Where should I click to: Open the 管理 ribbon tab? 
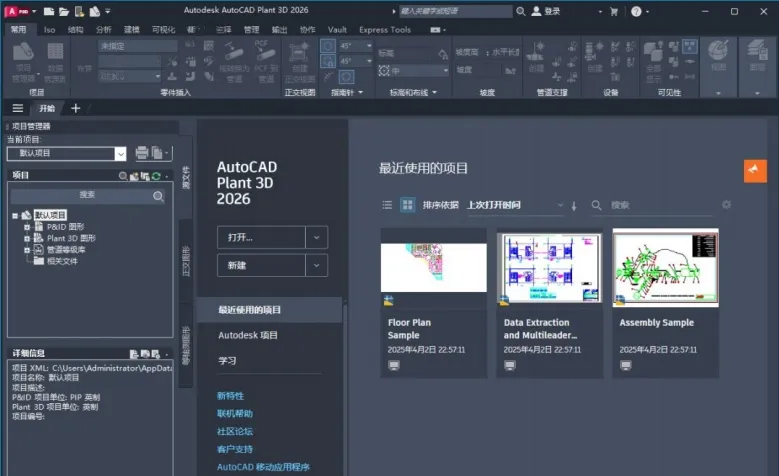tap(251, 30)
